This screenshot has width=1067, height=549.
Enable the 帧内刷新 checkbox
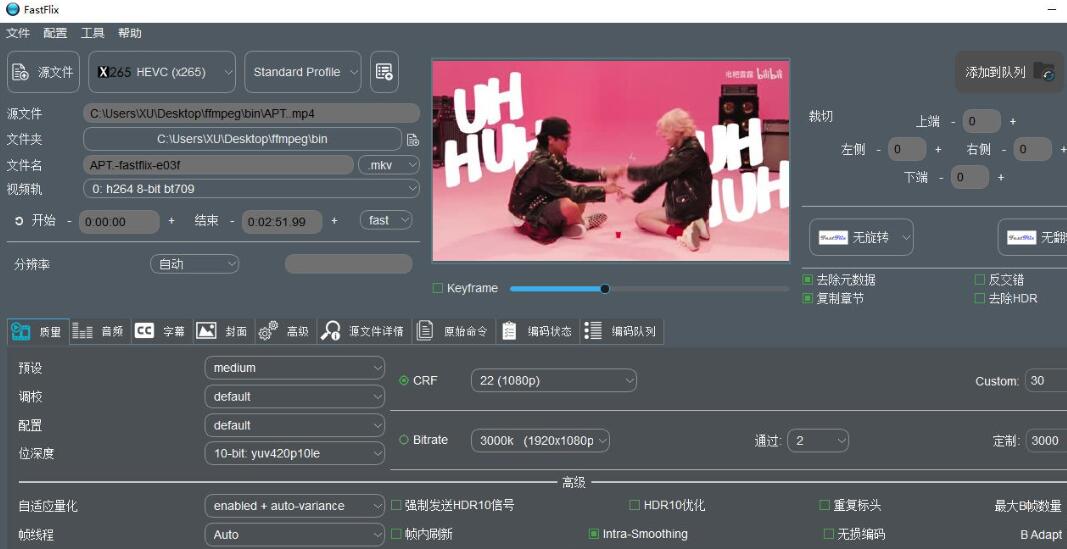(x=396, y=534)
